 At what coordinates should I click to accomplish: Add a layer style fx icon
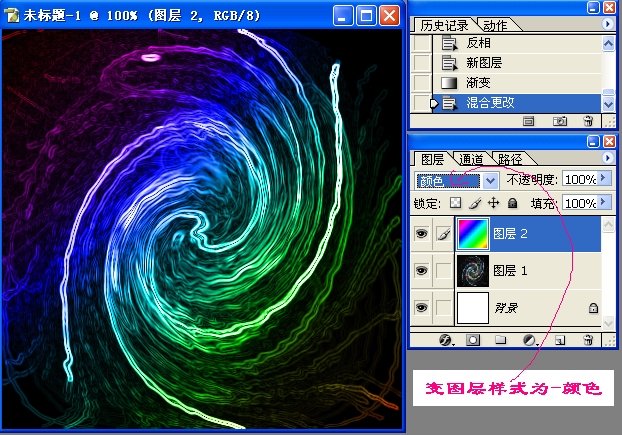[x=446, y=340]
